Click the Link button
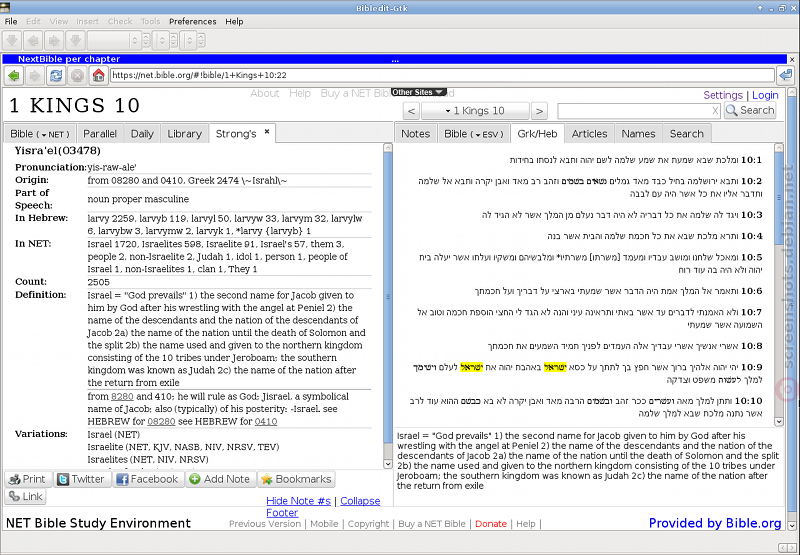800x555 pixels. [x=26, y=496]
